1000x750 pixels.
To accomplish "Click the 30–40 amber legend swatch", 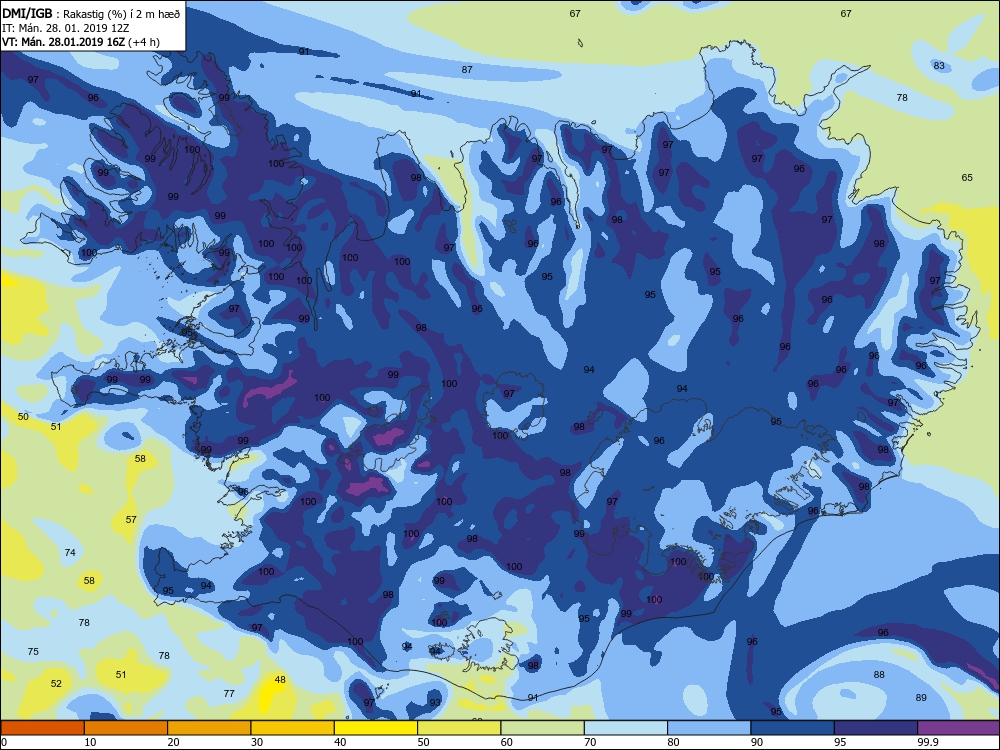I will tap(293, 728).
